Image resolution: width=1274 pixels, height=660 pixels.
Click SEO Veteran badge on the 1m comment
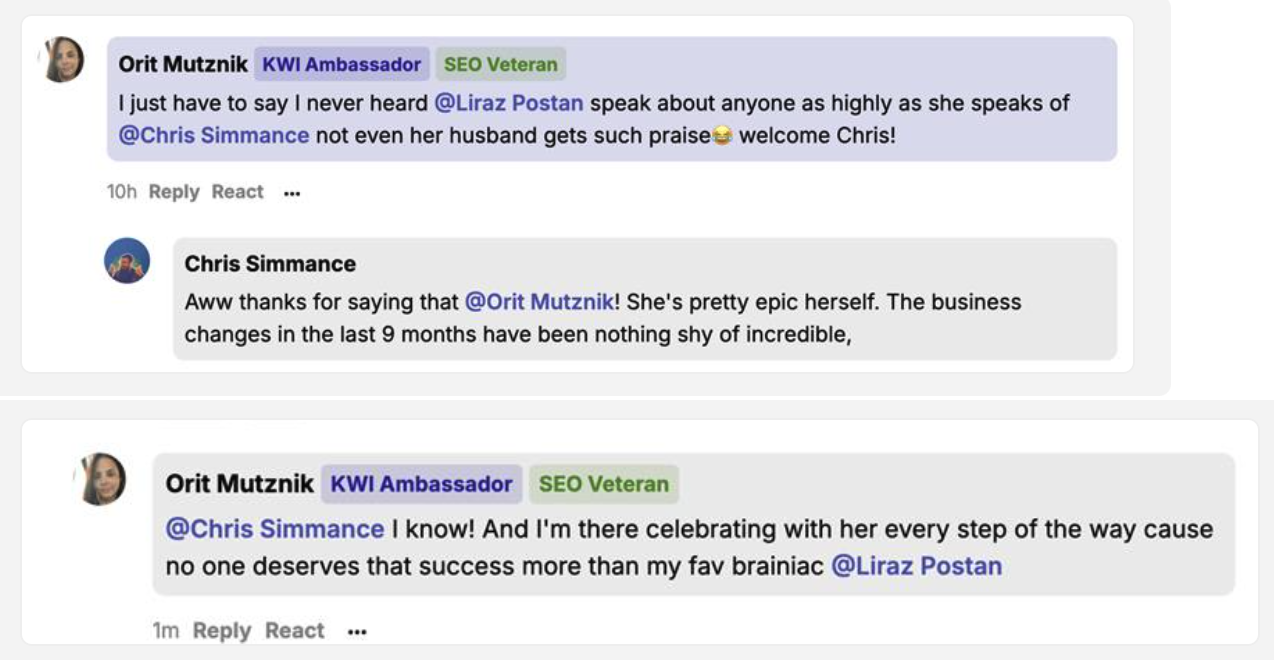[603, 484]
